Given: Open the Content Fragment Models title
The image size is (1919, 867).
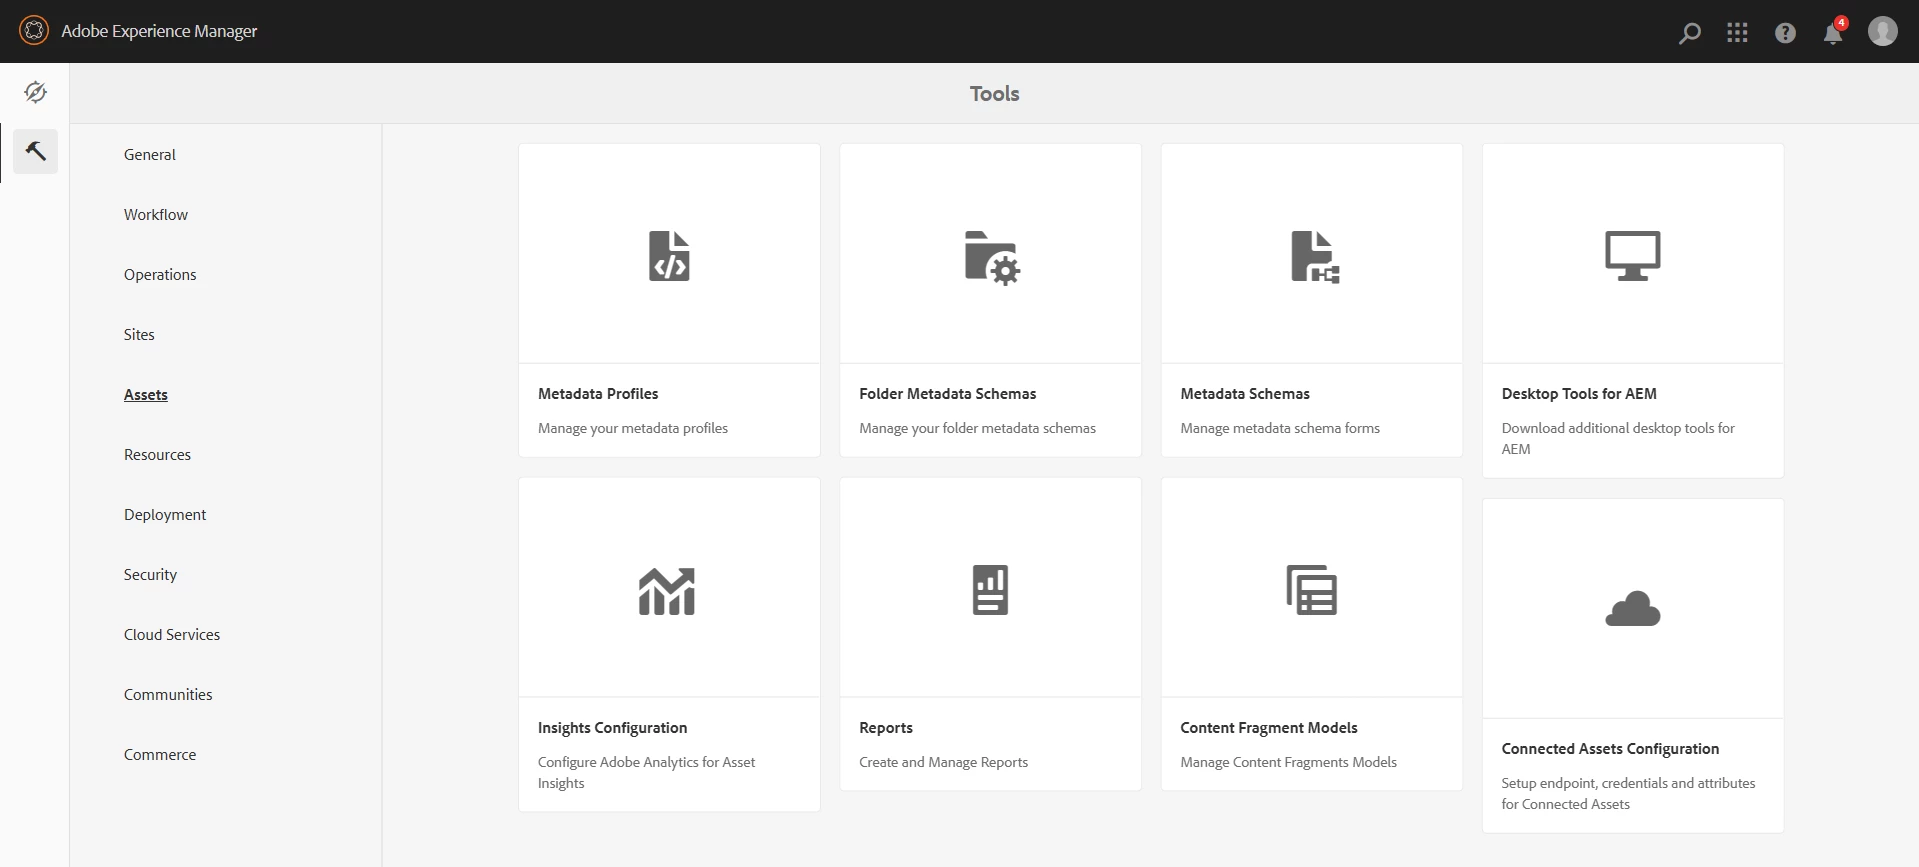Looking at the screenshot, I should coord(1269,728).
